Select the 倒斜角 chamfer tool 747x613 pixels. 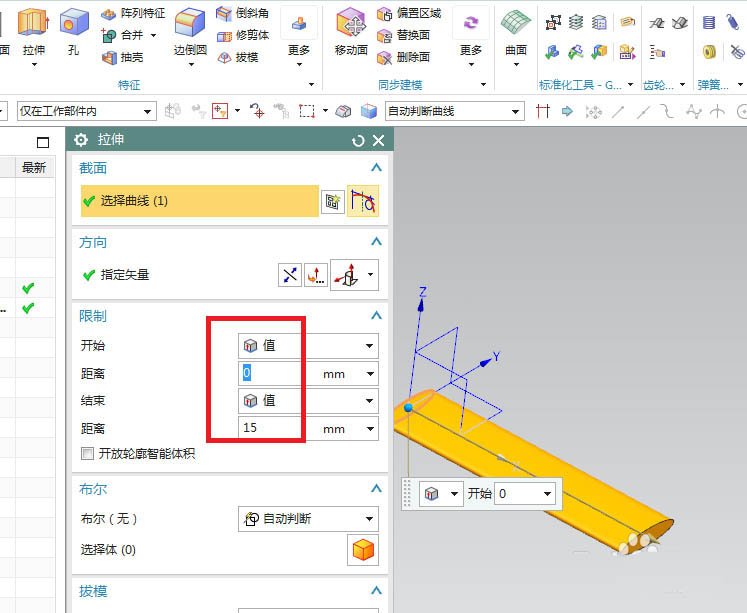pyautogui.click(x=242, y=13)
